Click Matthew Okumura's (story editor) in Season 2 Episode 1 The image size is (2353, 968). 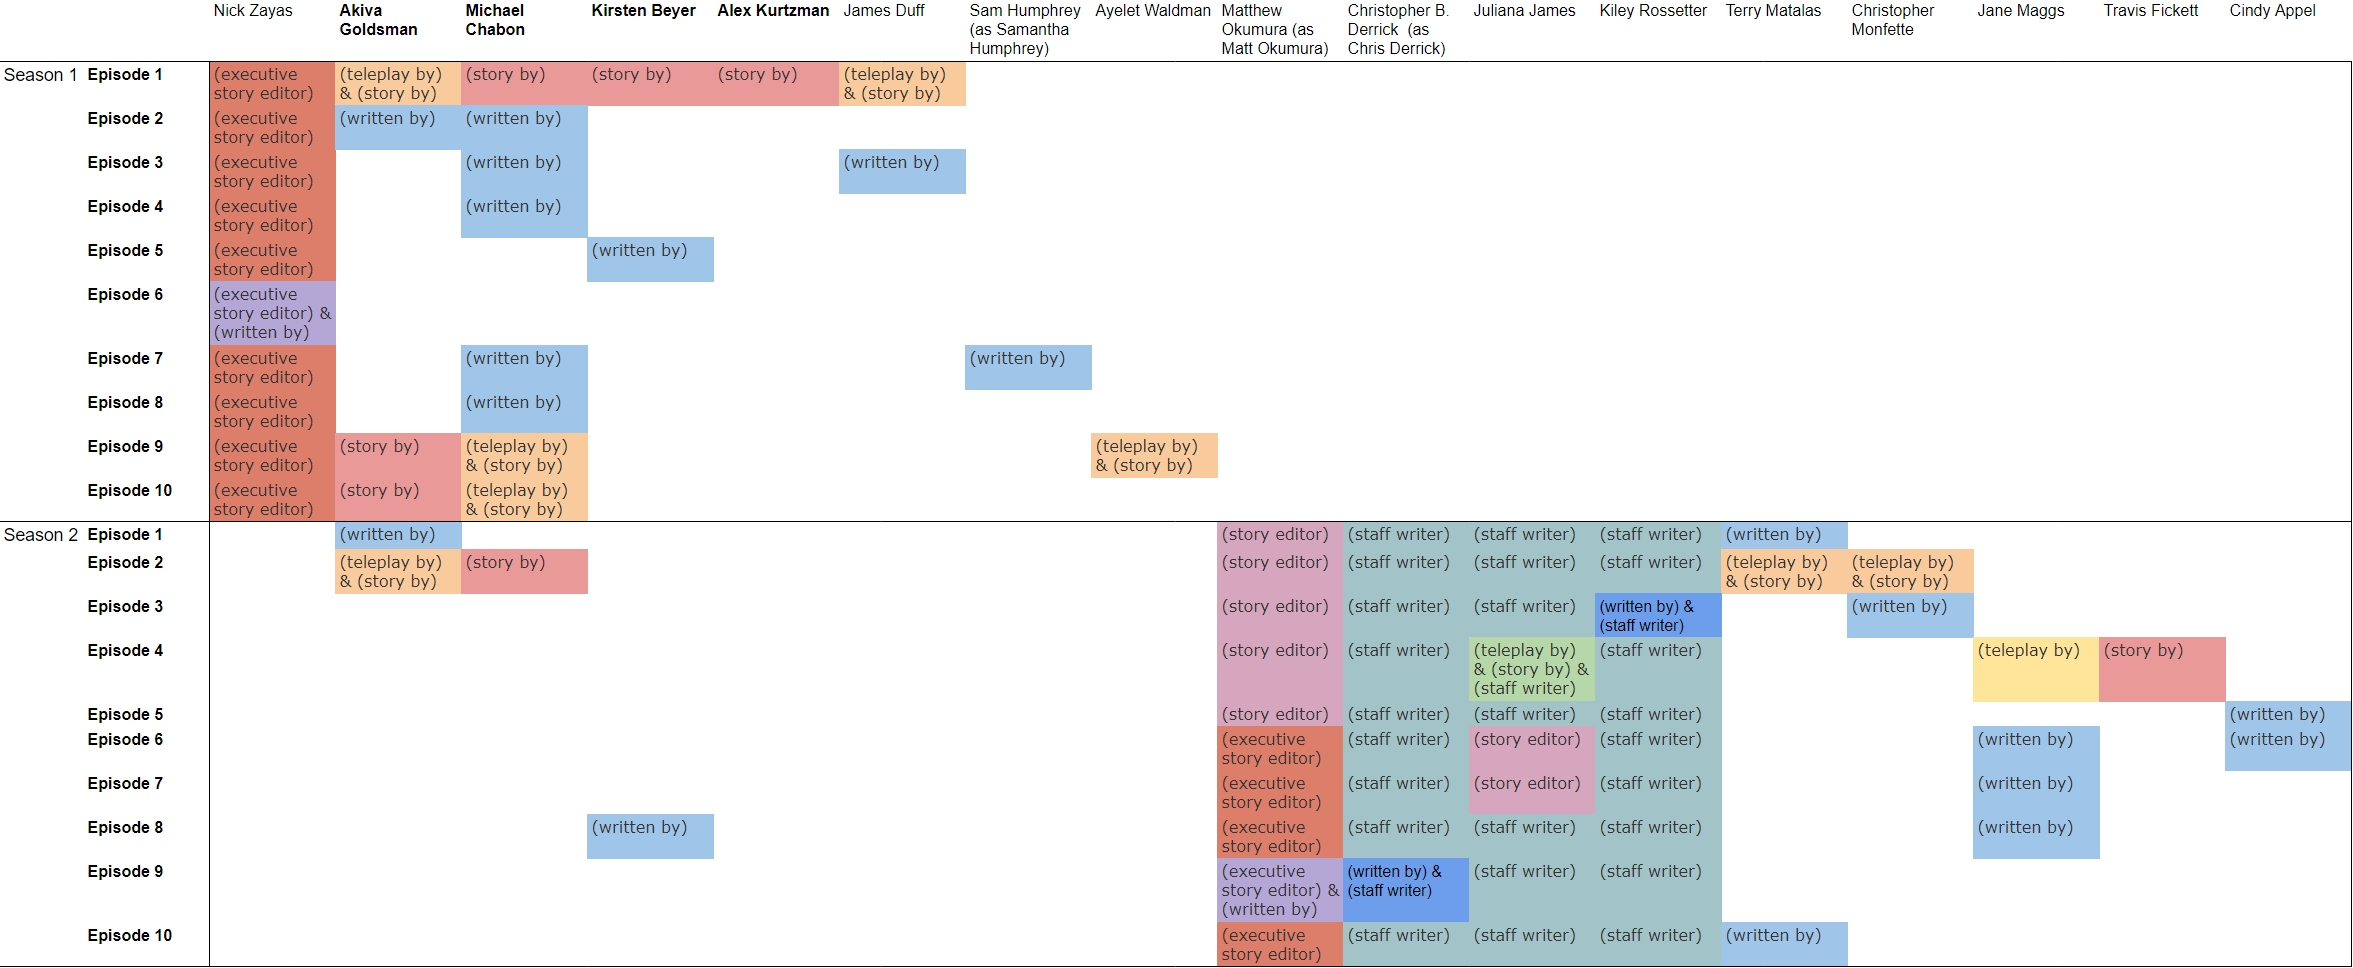[1280, 536]
